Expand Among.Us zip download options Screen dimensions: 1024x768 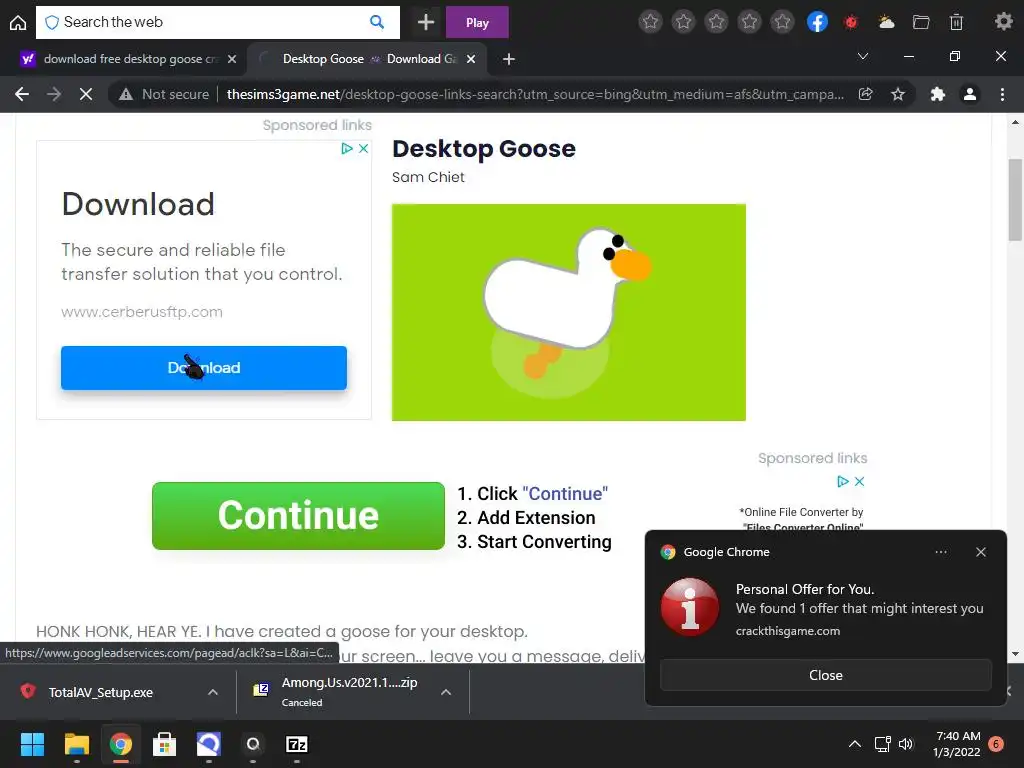446,692
